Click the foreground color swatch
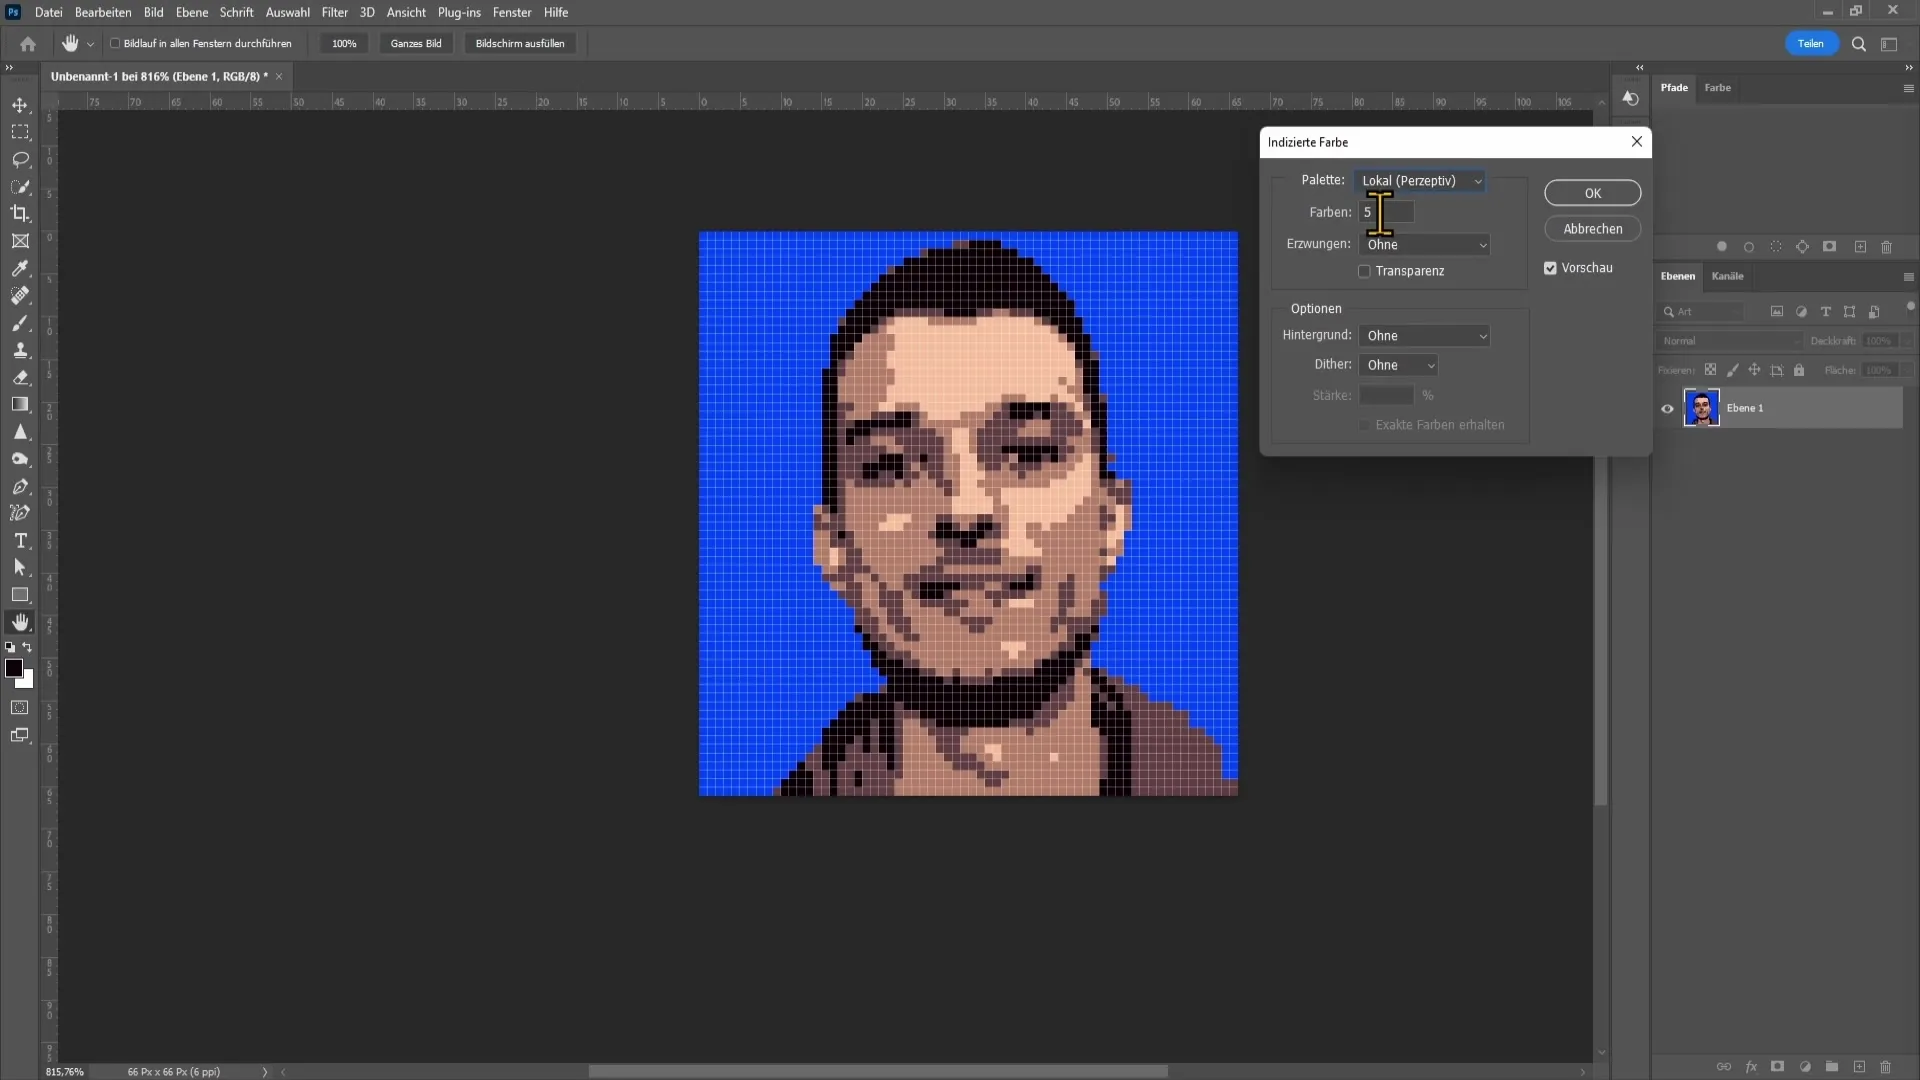1920x1080 pixels. point(14,669)
